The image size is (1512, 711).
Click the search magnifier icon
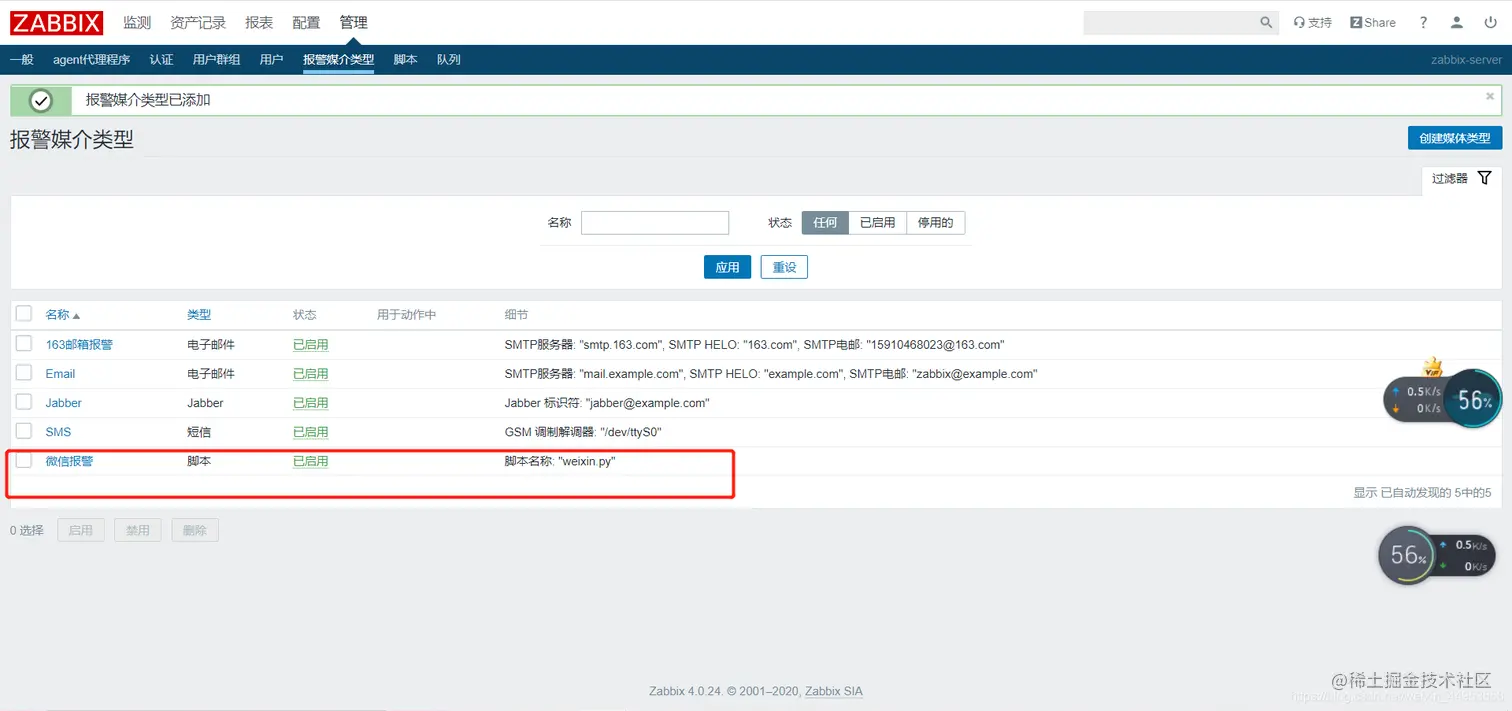tap(1266, 22)
